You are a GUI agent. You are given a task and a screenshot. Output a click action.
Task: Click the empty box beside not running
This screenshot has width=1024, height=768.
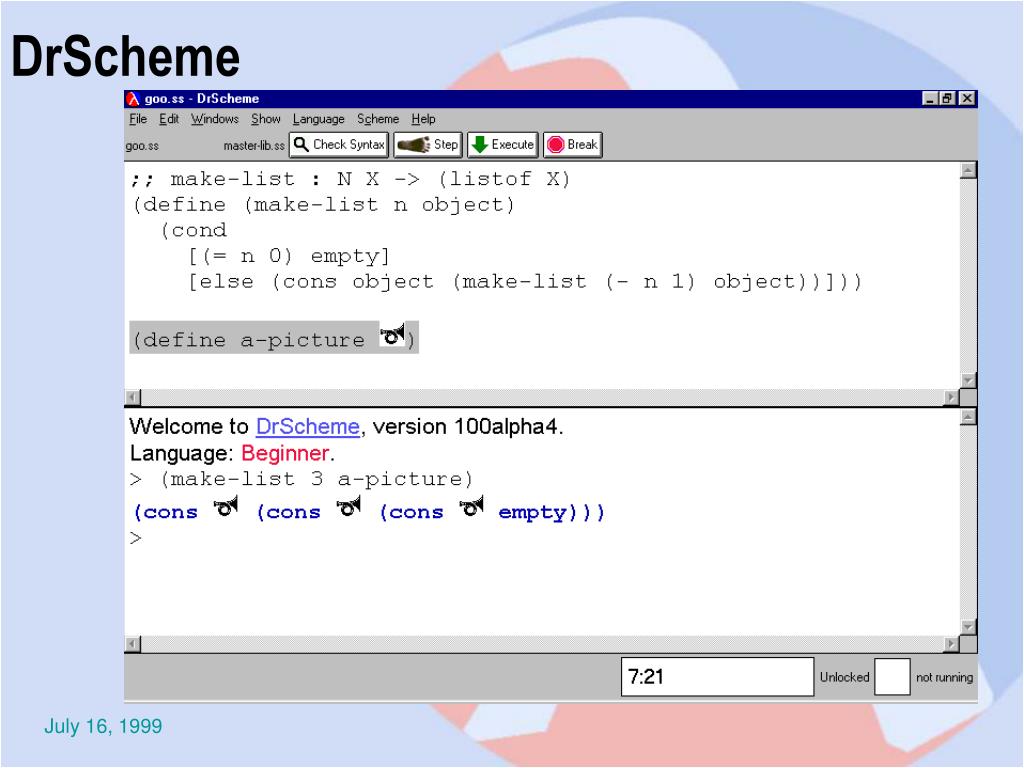(892, 677)
